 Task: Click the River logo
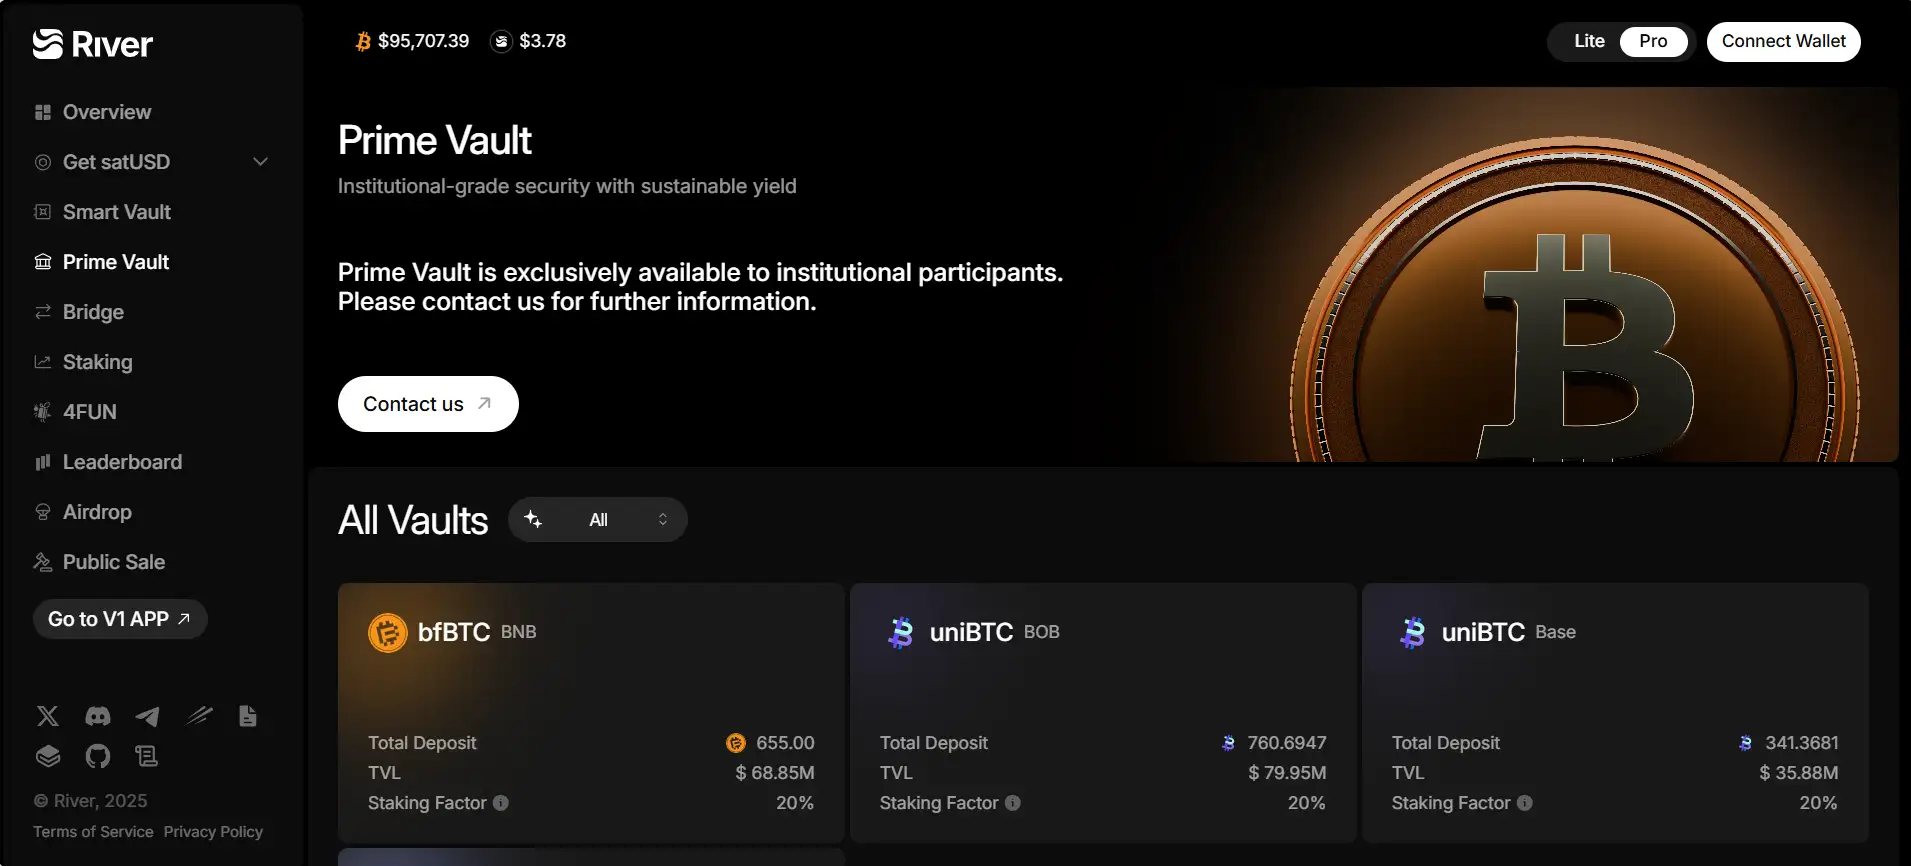[x=93, y=44]
